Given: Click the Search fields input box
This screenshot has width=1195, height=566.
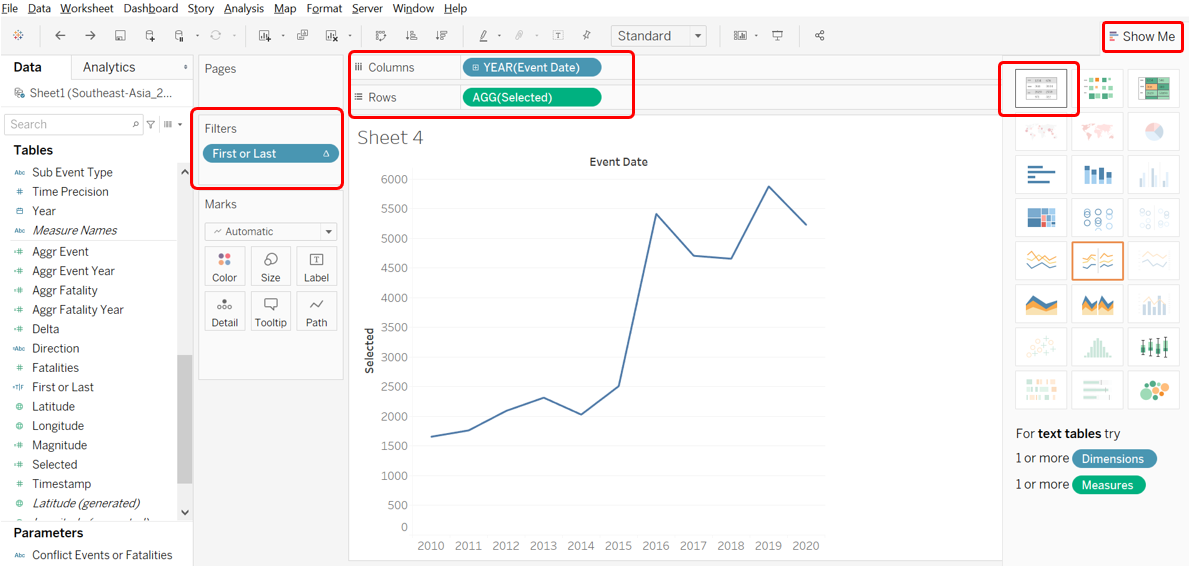Looking at the screenshot, I should [70, 125].
